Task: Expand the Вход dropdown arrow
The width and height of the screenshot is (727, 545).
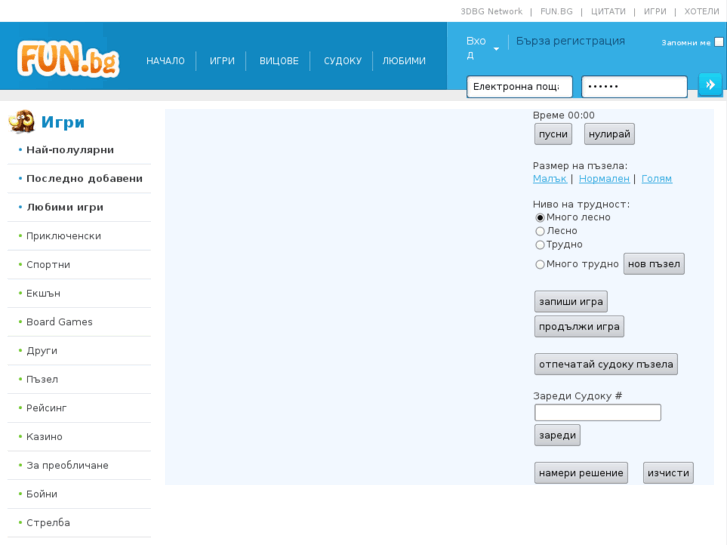Action: [x=496, y=49]
